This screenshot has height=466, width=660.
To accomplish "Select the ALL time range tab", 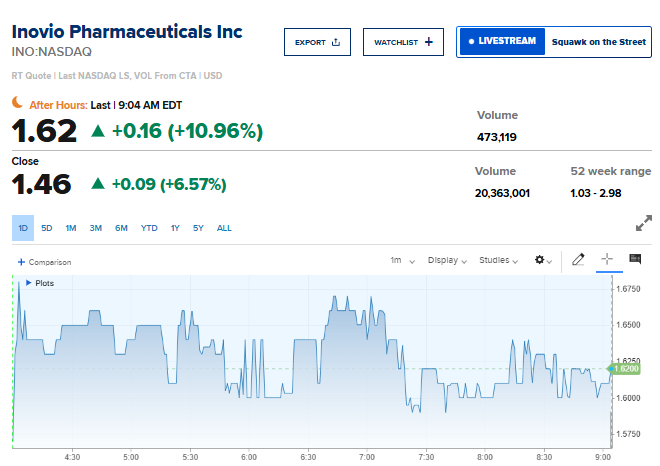I will click(x=224, y=228).
